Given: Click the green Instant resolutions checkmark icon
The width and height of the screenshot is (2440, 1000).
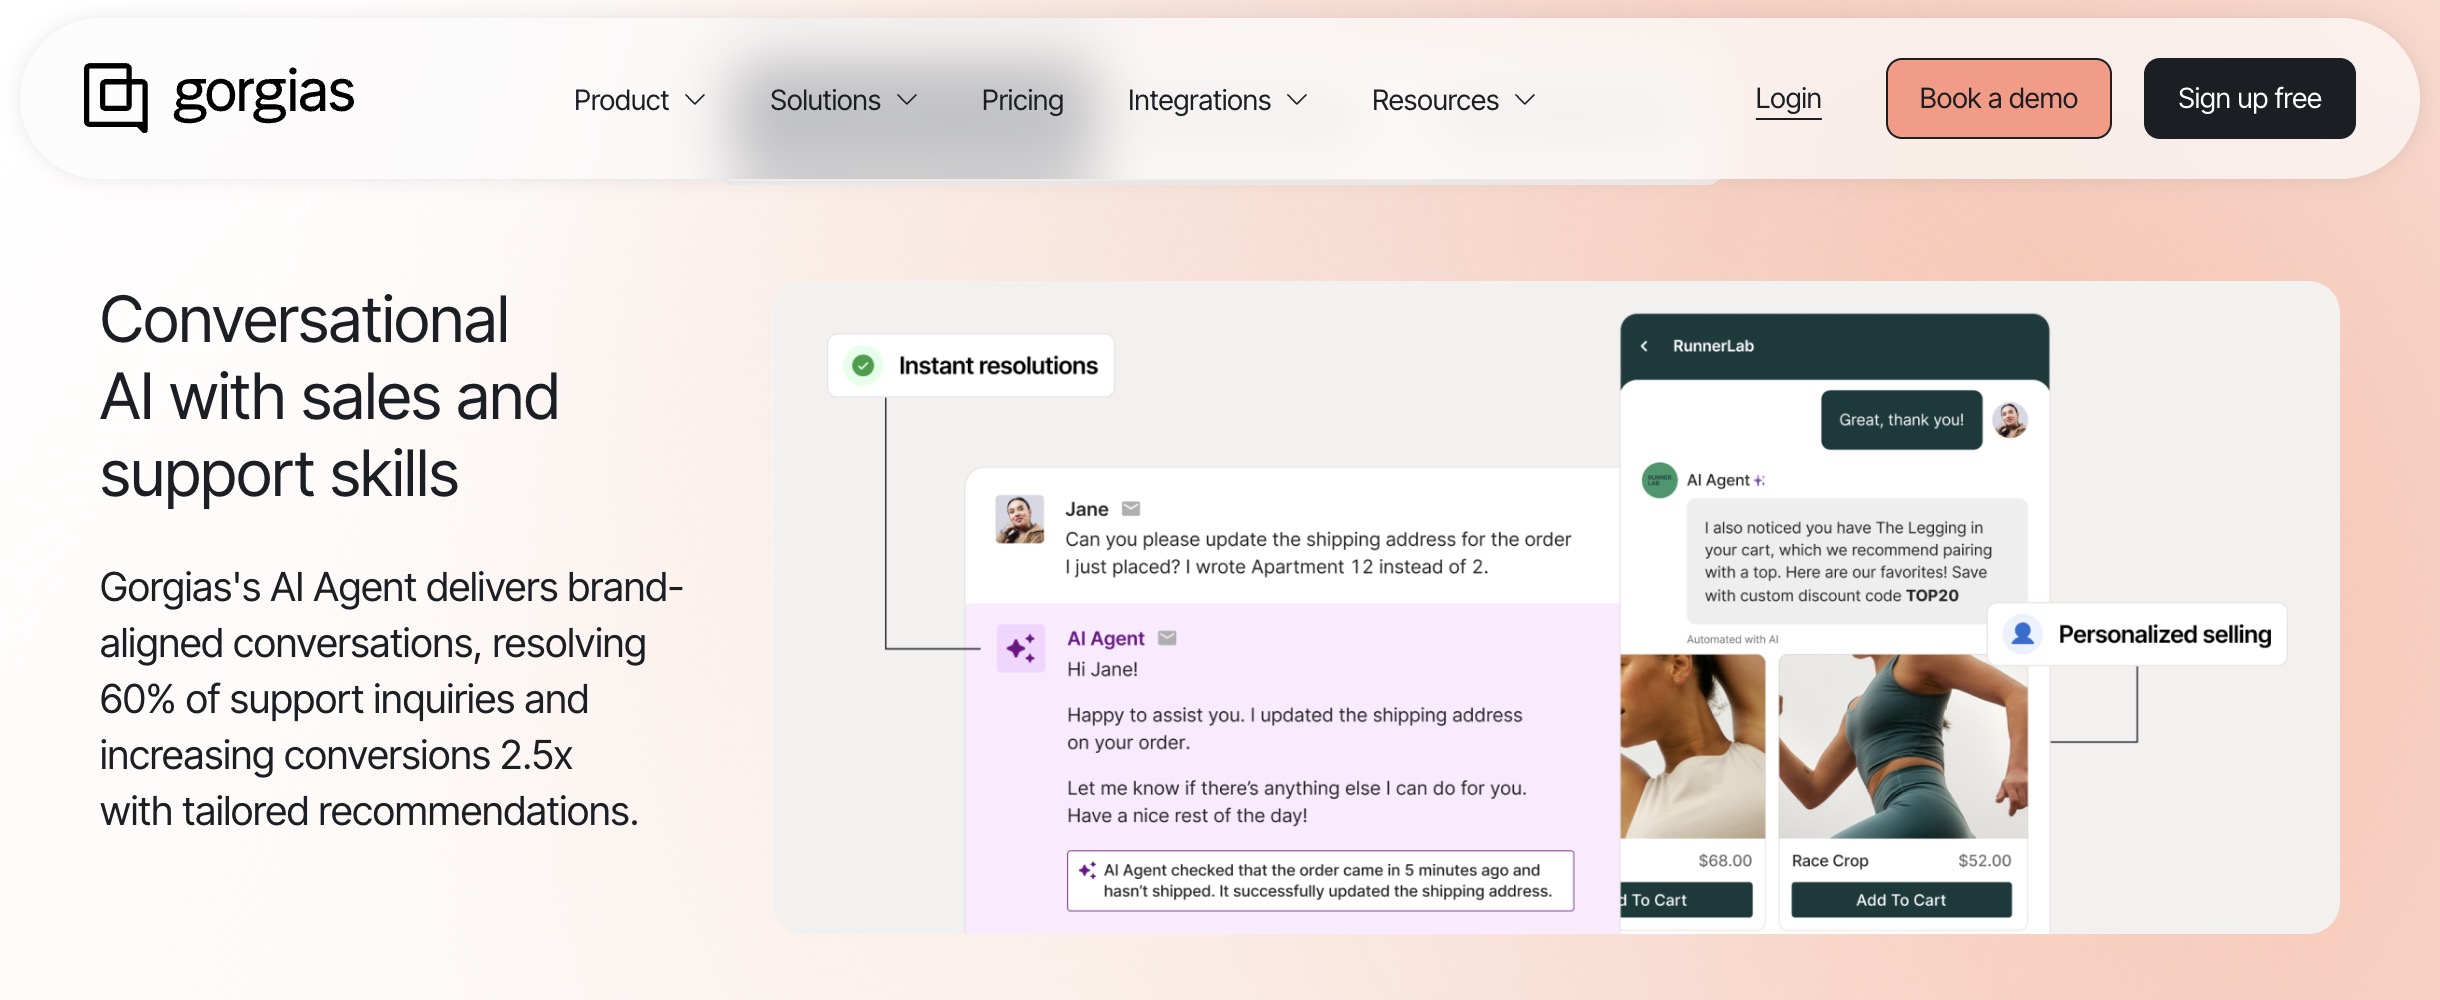Looking at the screenshot, I should click(863, 366).
